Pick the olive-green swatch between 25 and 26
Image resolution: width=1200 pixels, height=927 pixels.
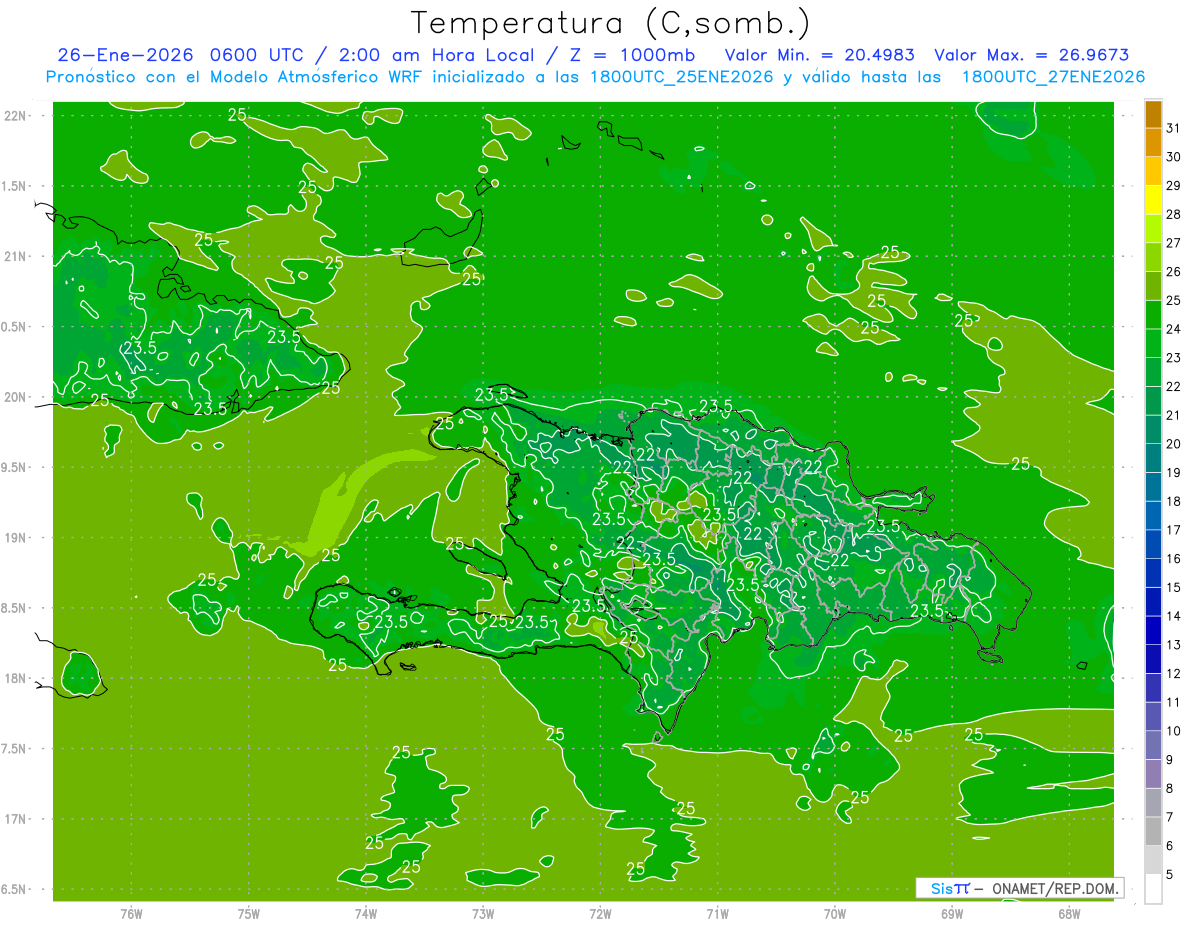(x=1153, y=286)
